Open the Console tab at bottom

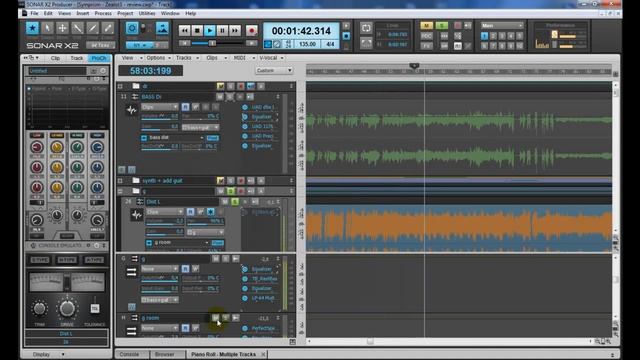pyautogui.click(x=129, y=354)
